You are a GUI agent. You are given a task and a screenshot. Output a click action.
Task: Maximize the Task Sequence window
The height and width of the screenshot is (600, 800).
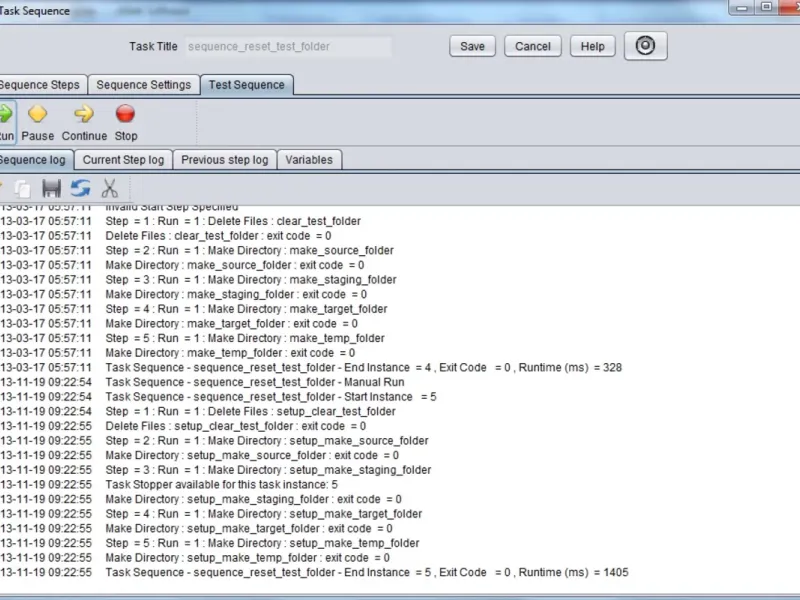tap(766, 7)
